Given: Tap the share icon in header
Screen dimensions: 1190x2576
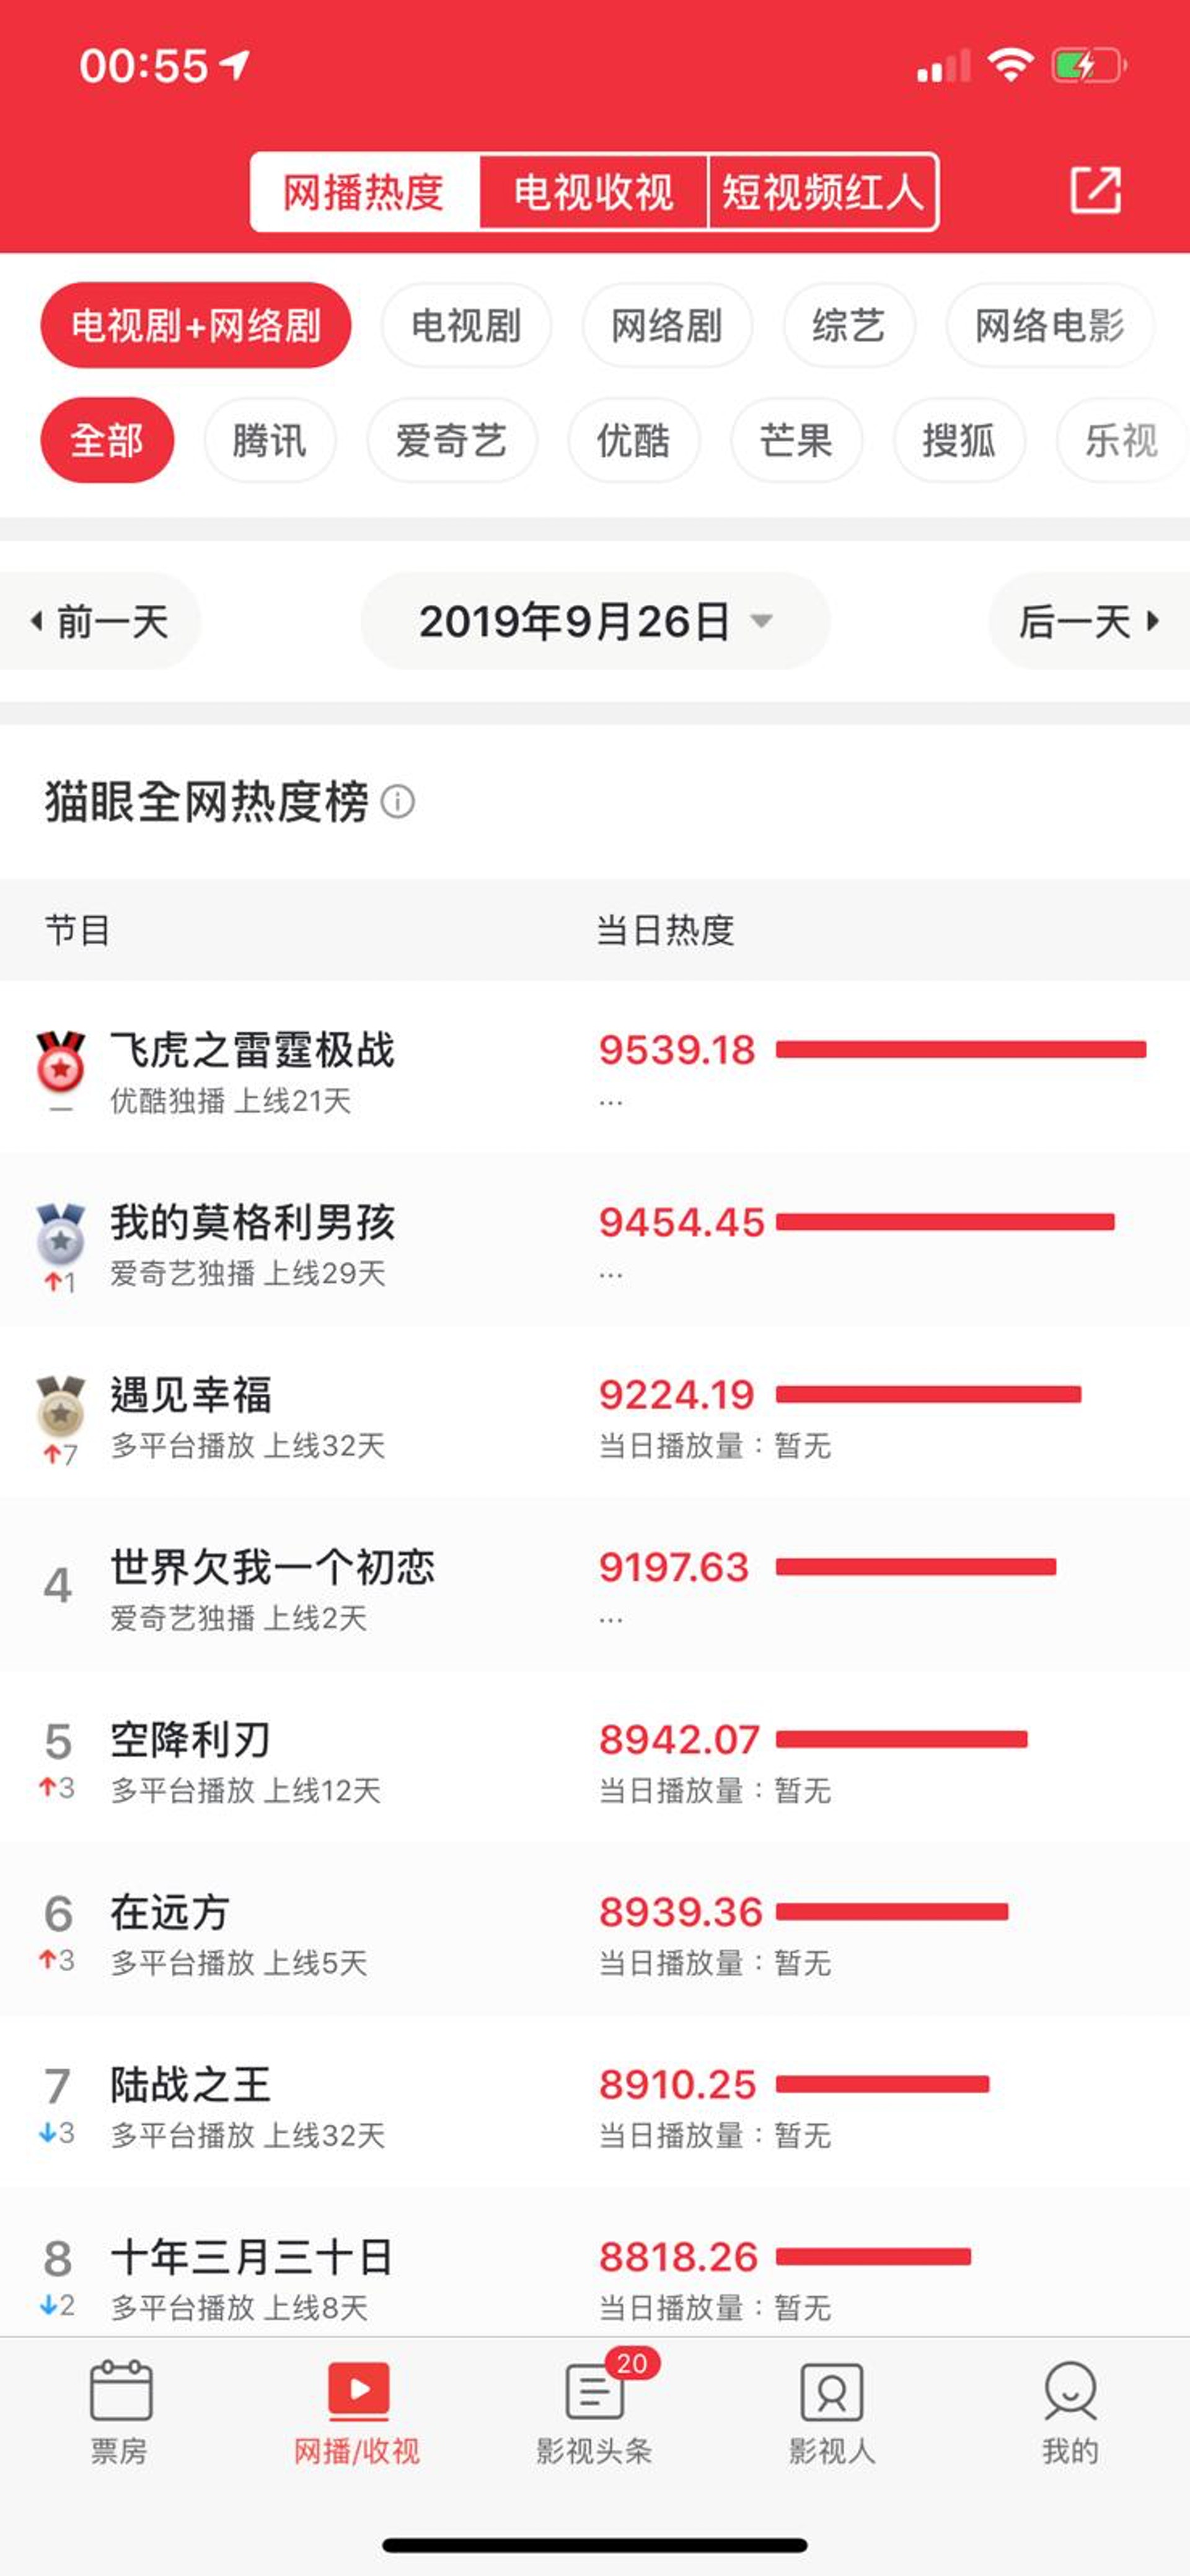Looking at the screenshot, I should (x=1095, y=190).
